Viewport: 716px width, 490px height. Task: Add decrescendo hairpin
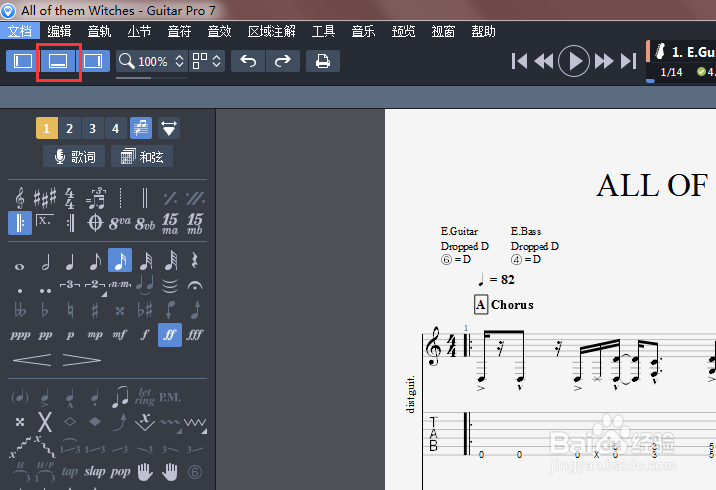(x=82, y=360)
